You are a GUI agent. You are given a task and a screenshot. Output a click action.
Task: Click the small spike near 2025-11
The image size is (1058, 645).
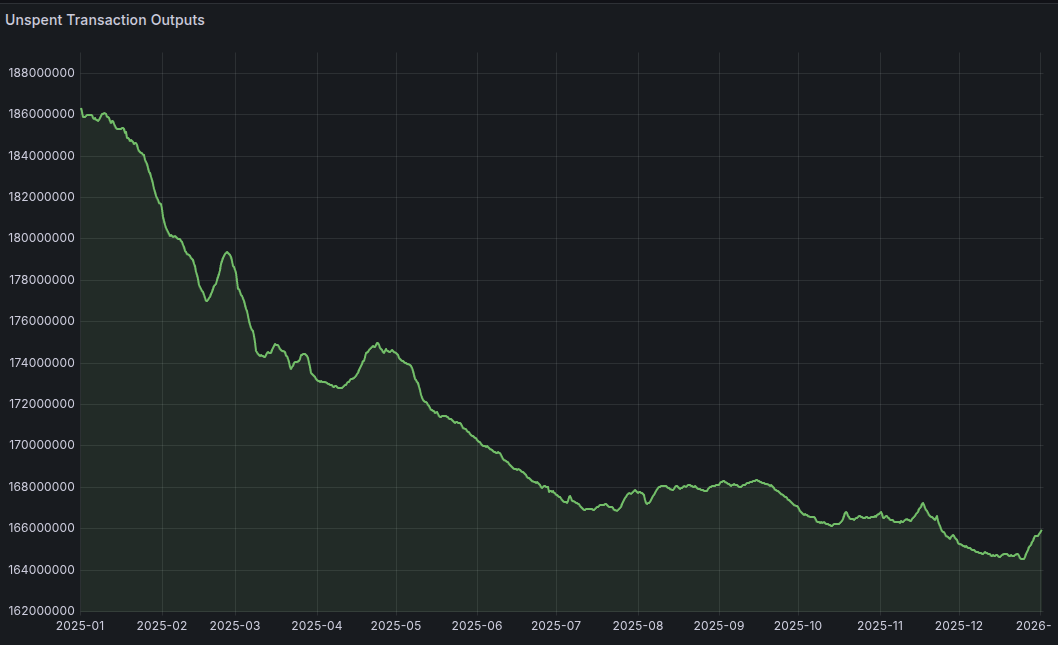point(922,504)
